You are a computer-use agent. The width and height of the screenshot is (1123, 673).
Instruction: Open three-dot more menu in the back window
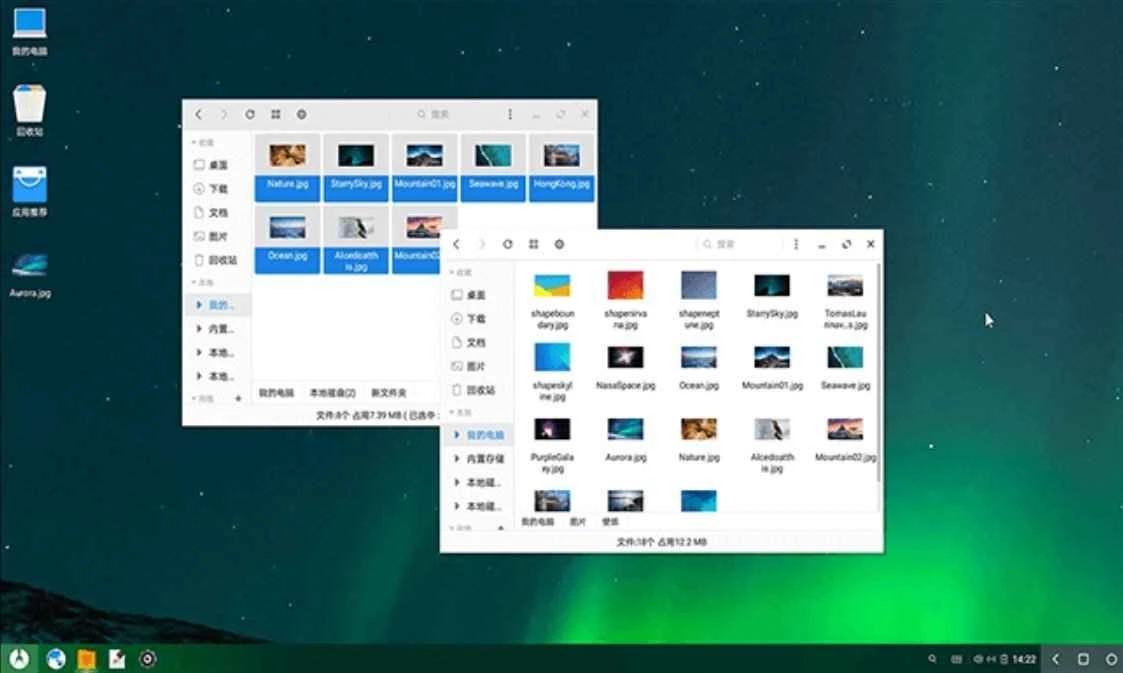click(x=510, y=115)
